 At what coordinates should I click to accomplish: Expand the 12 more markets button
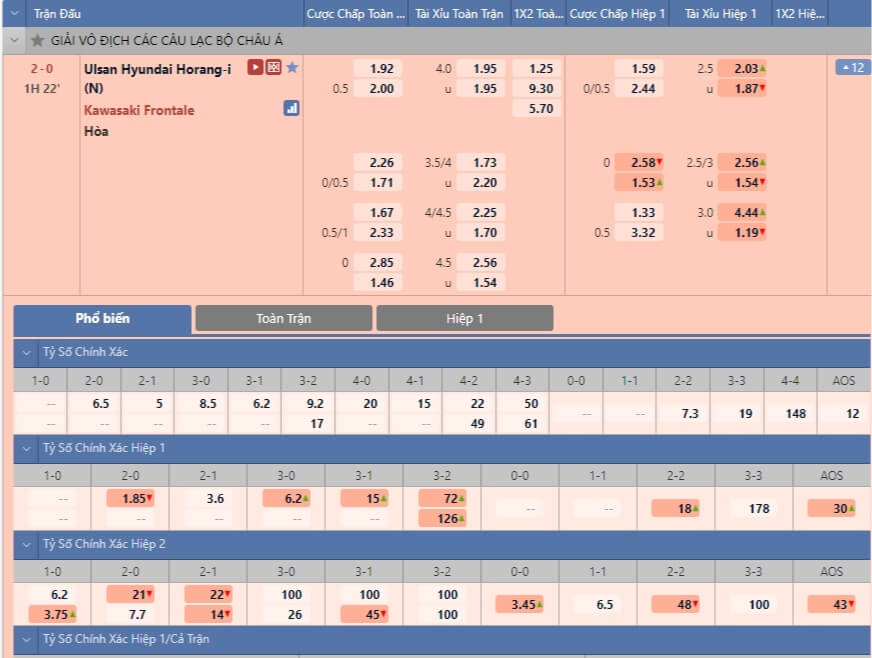point(852,68)
